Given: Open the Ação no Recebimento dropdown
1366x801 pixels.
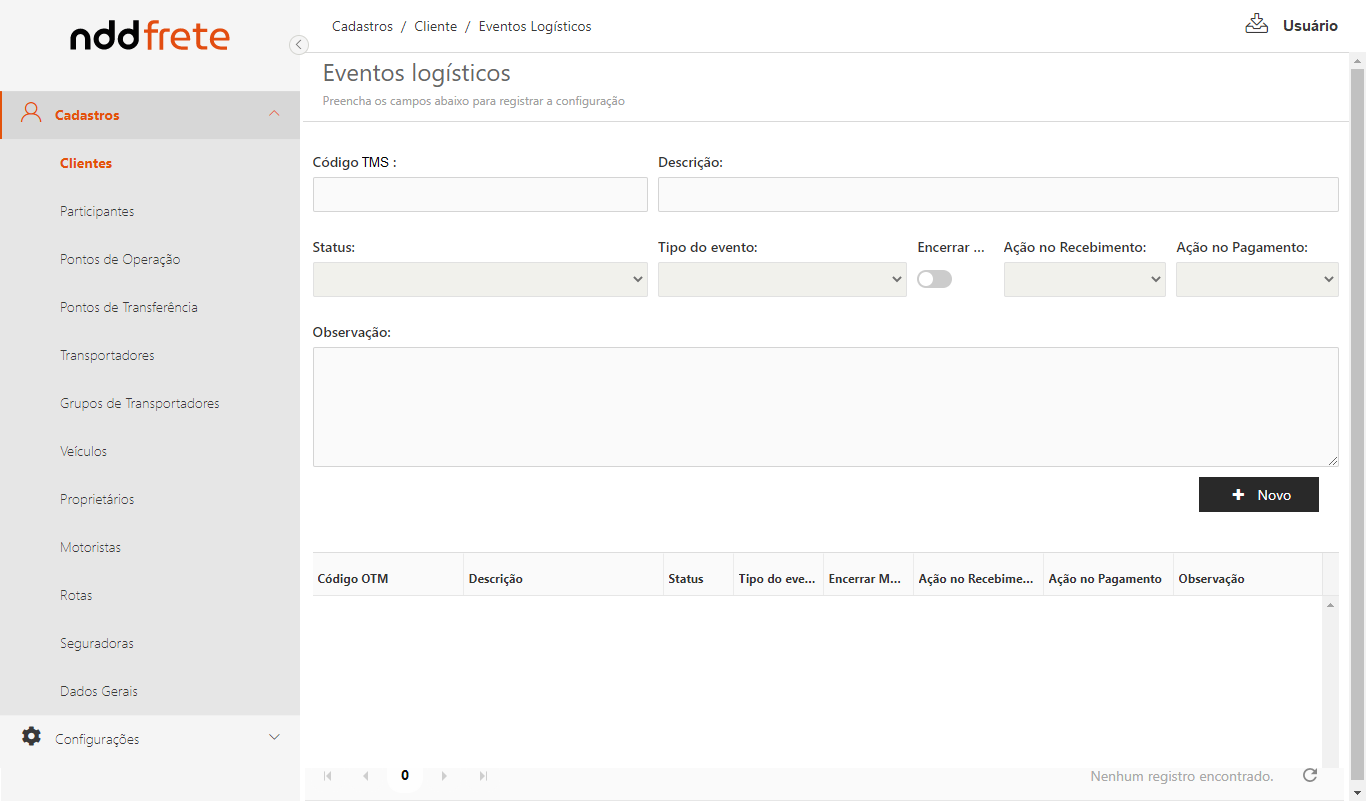Looking at the screenshot, I should (x=1084, y=279).
